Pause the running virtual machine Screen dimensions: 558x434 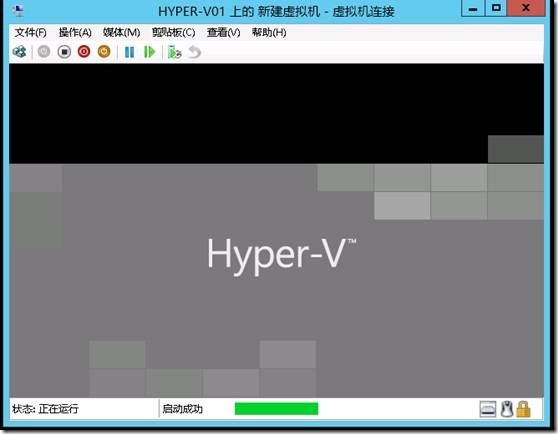pos(130,52)
